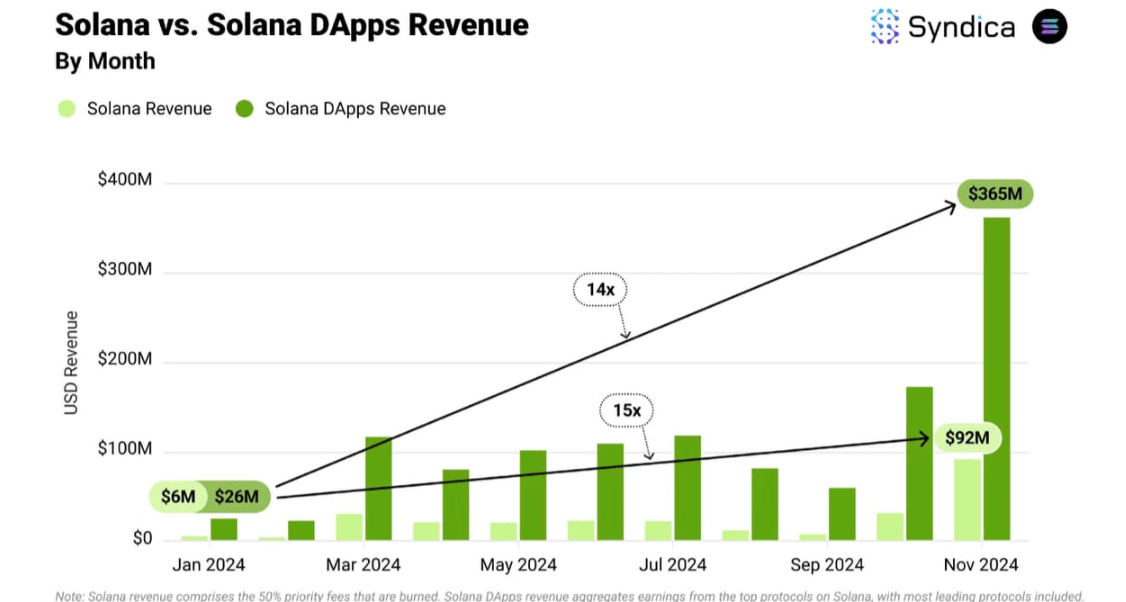Viewport: 1126px width, 602px height.
Task: Expand the Jan 2024 axis category
Action: (208, 564)
